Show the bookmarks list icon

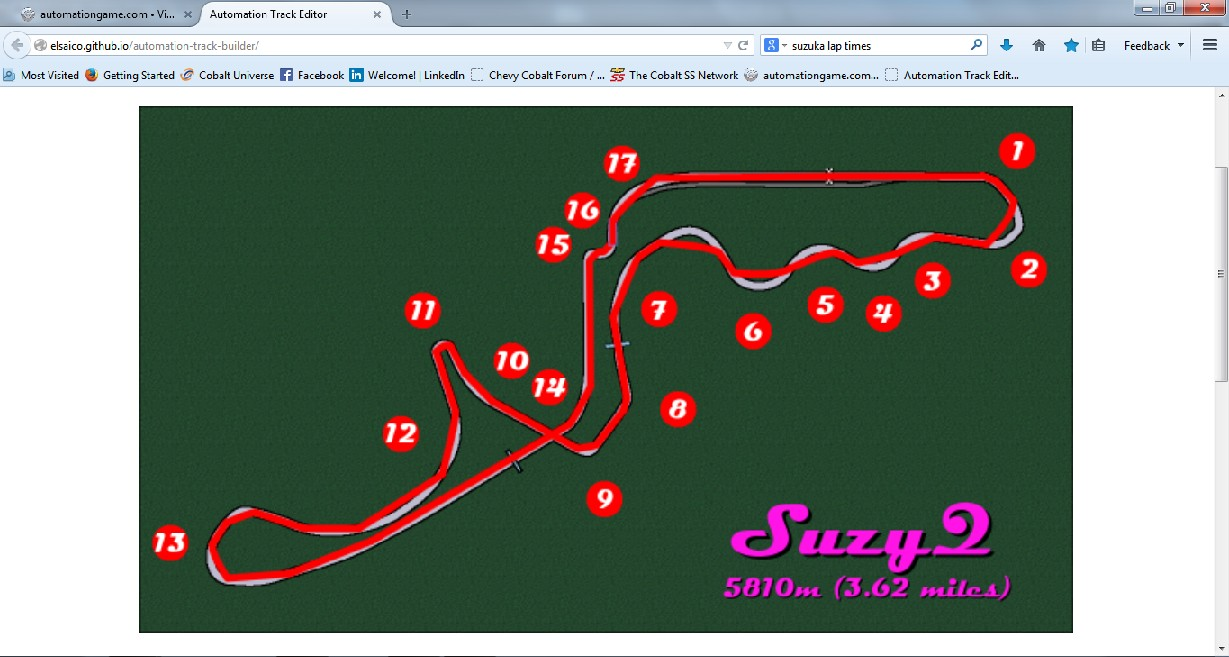[1098, 45]
